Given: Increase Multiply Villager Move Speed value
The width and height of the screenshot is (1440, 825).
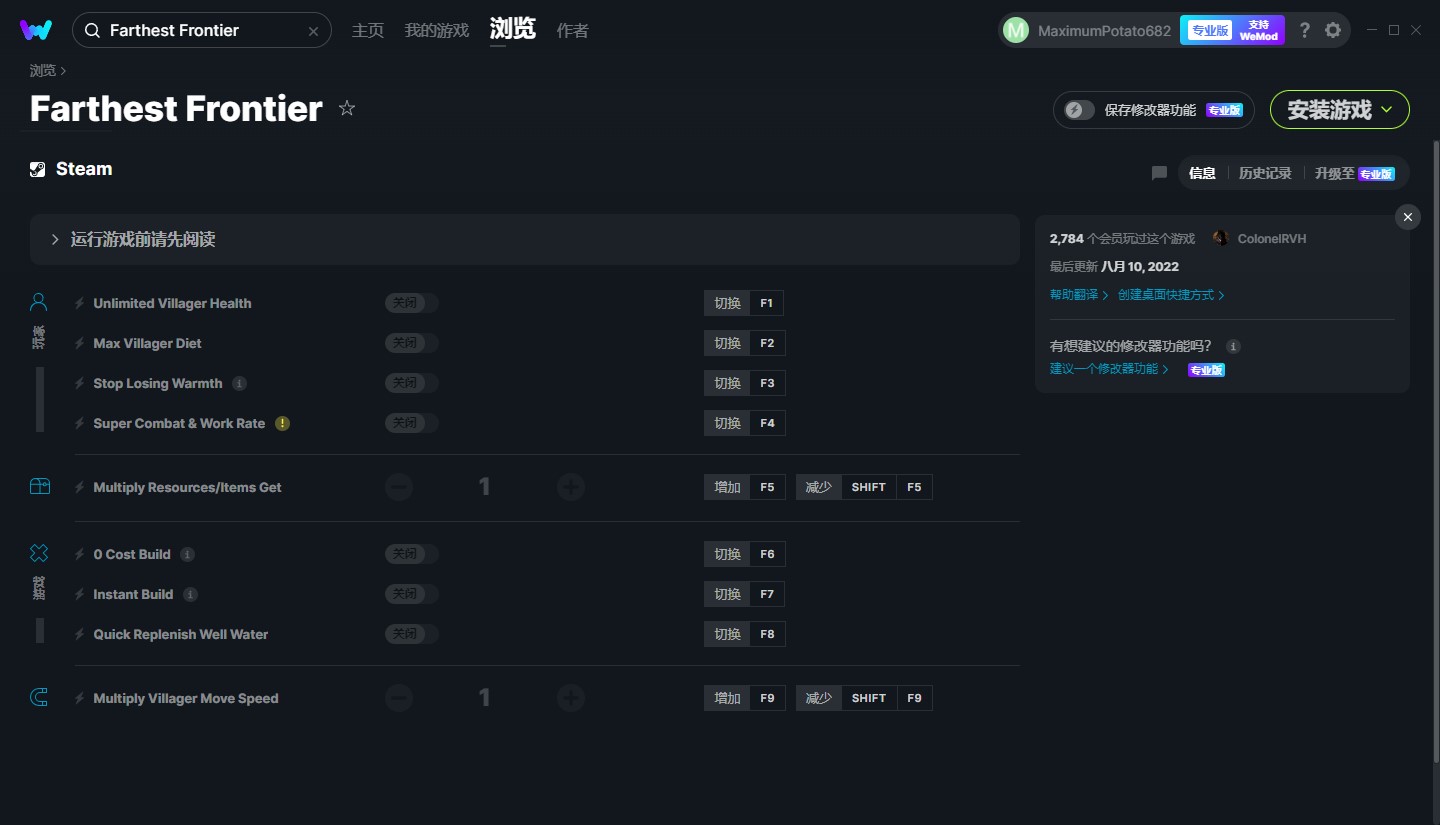Looking at the screenshot, I should click(571, 698).
